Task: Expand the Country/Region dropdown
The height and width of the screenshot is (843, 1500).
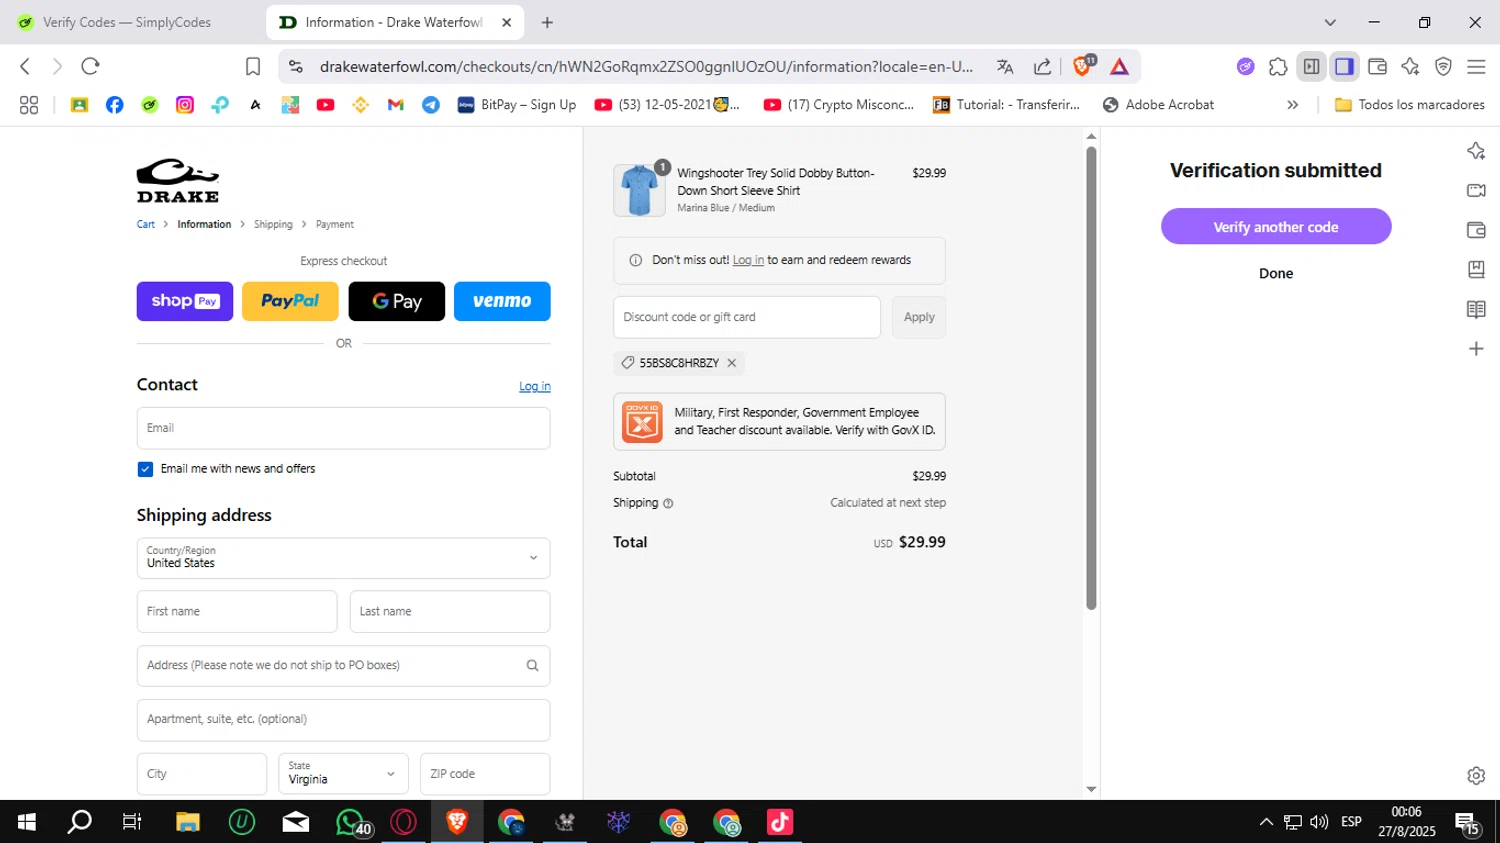Action: click(343, 558)
